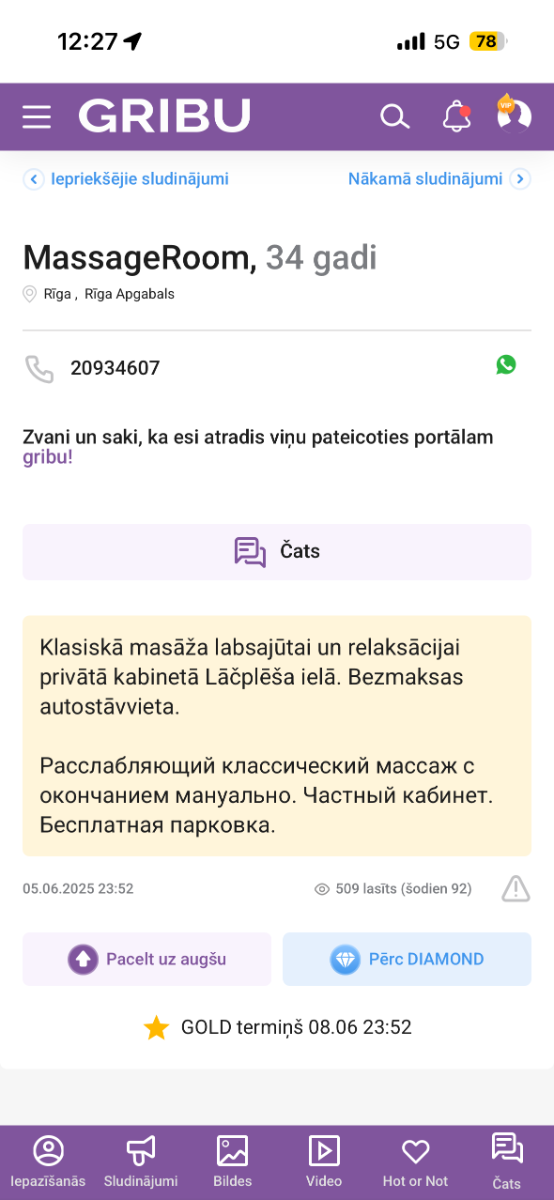Switch to Iepazīšanās tab
Image resolution: width=554 pixels, height=1200 pixels.
tap(48, 1162)
